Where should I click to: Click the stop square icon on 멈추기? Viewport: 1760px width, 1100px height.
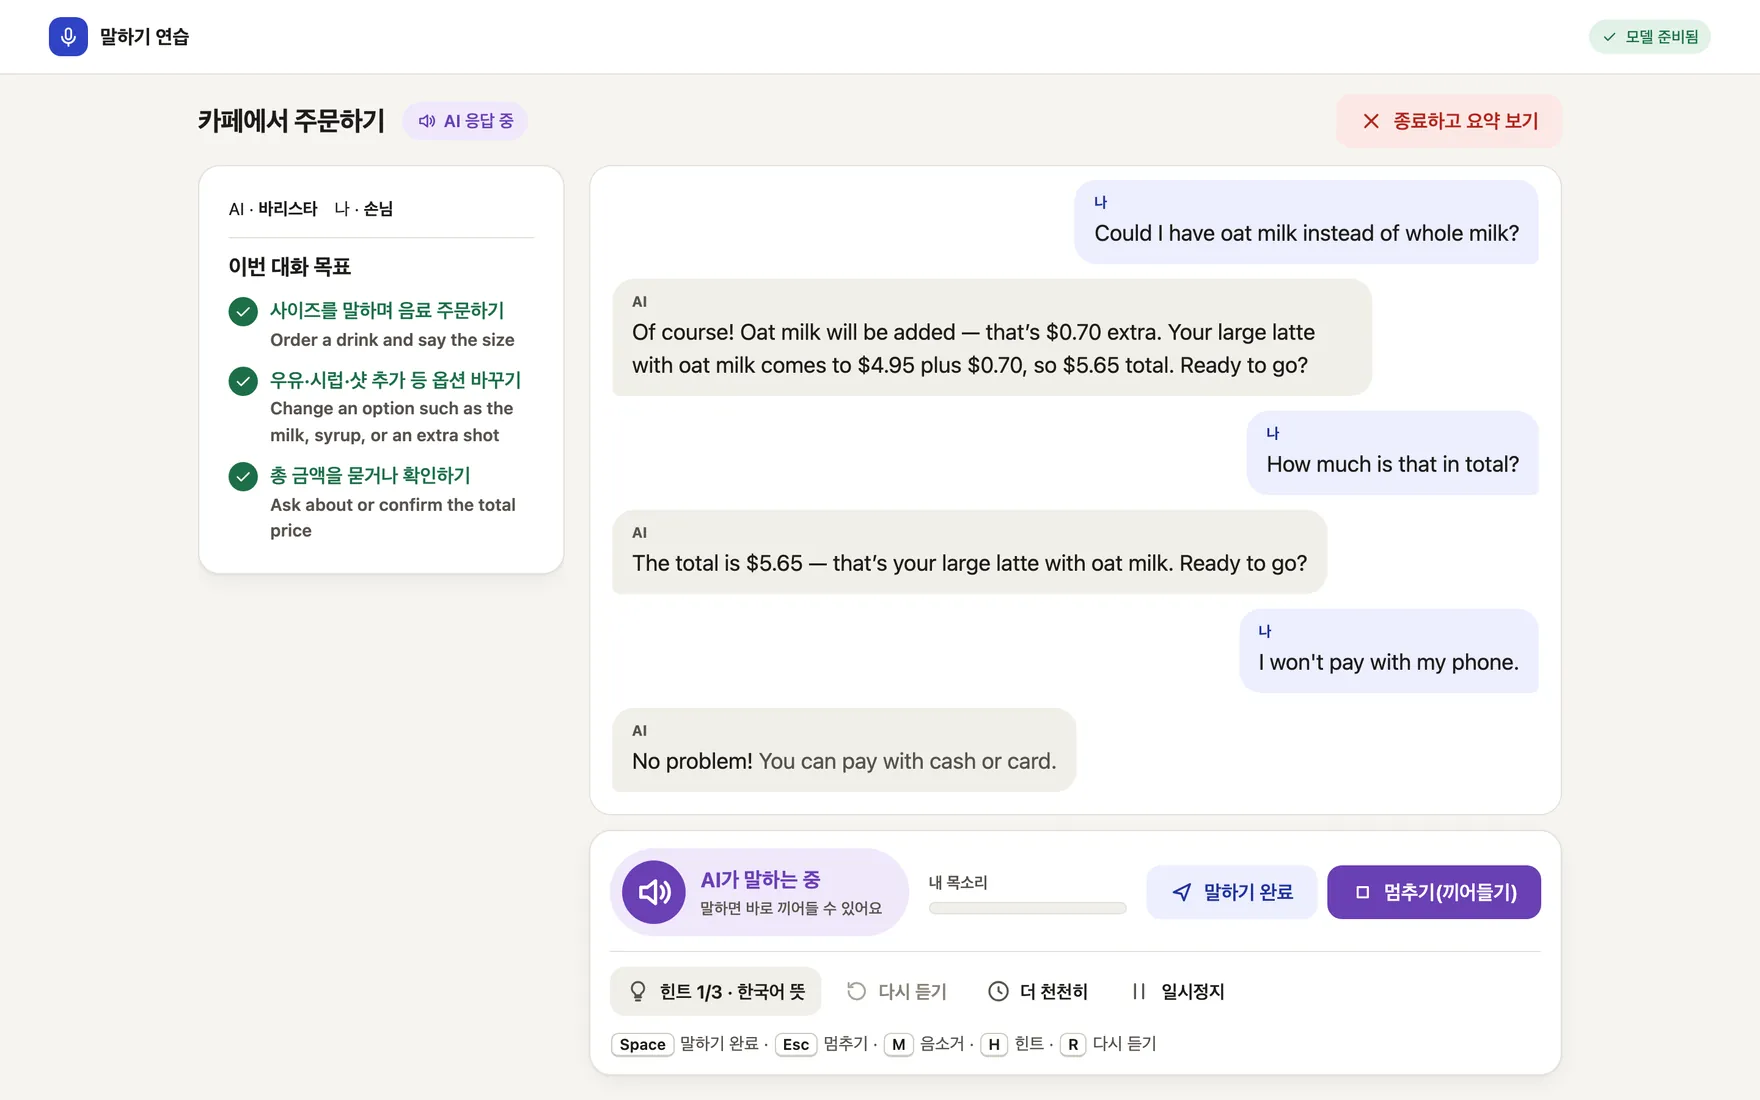(1362, 892)
